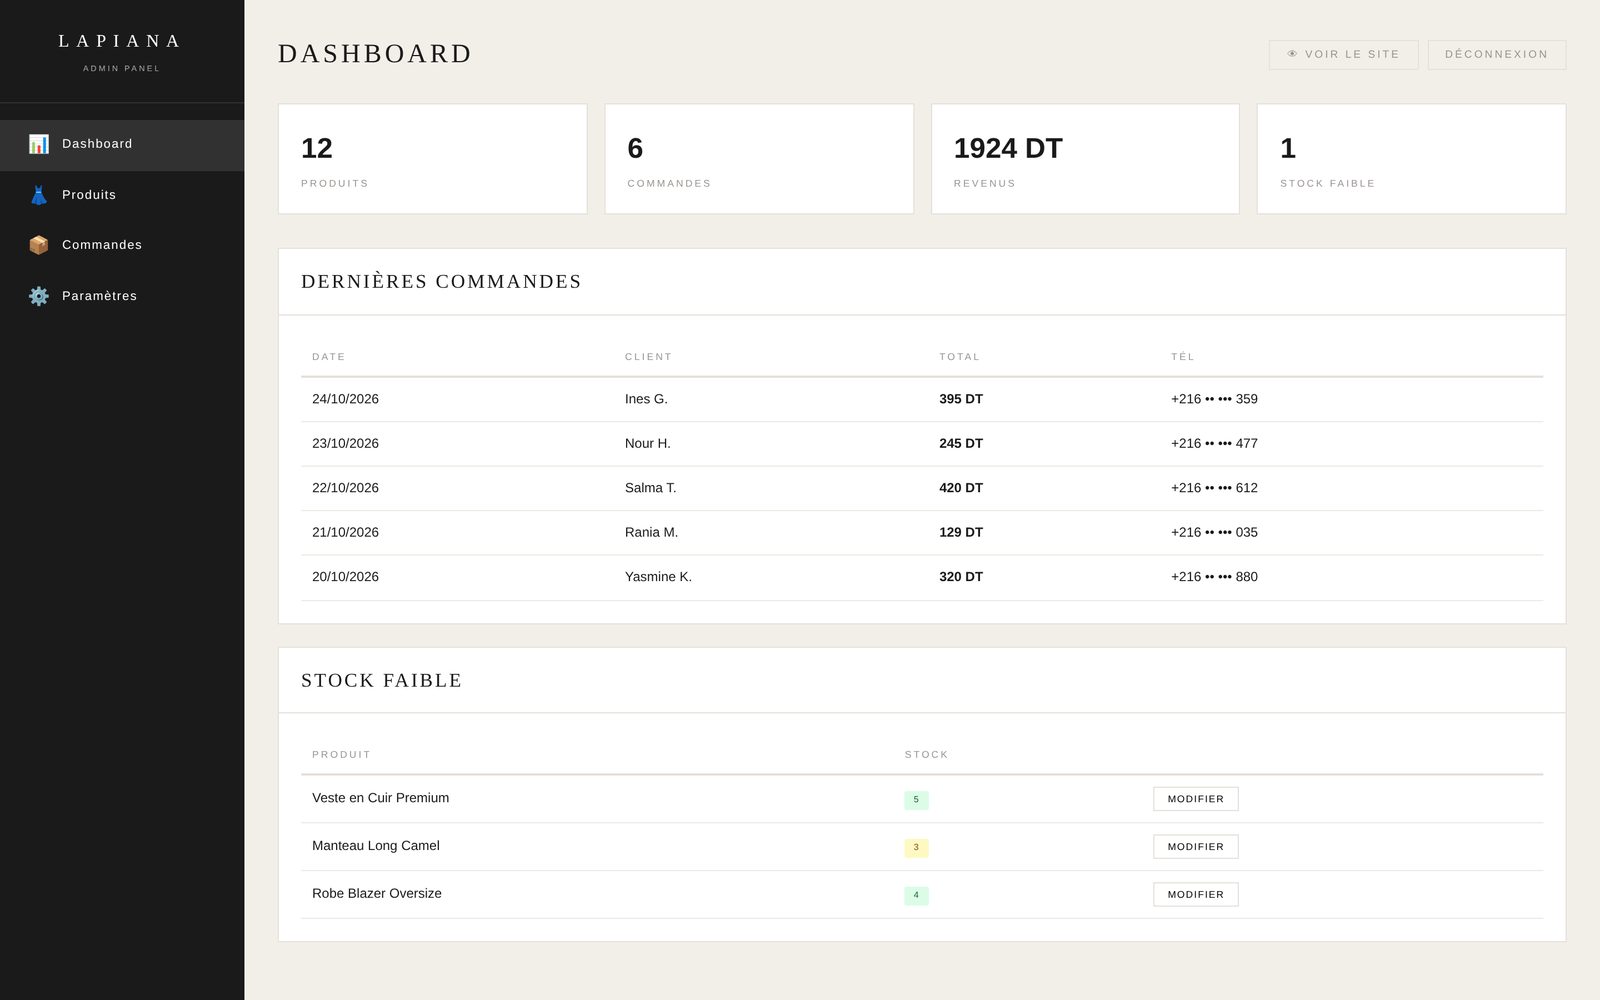Screen dimensions: 1600x1000
Task: Click the LAPIANA logo text
Action: [x=121, y=41]
